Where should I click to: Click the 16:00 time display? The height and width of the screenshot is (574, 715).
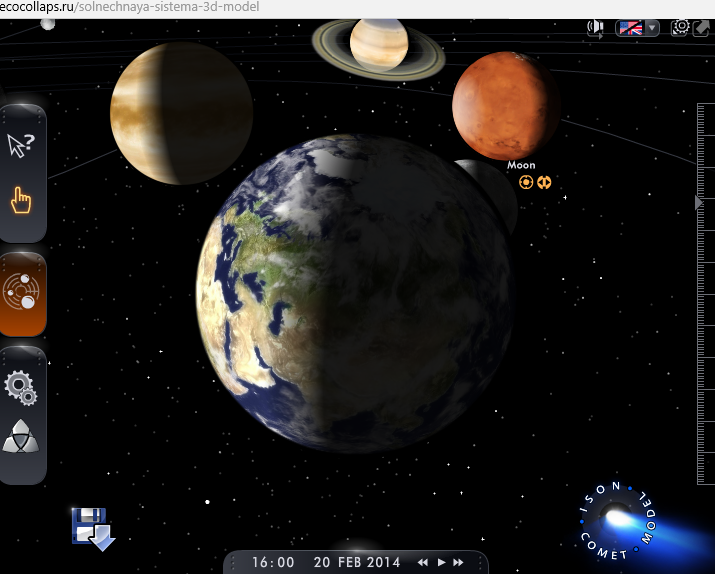click(x=273, y=563)
